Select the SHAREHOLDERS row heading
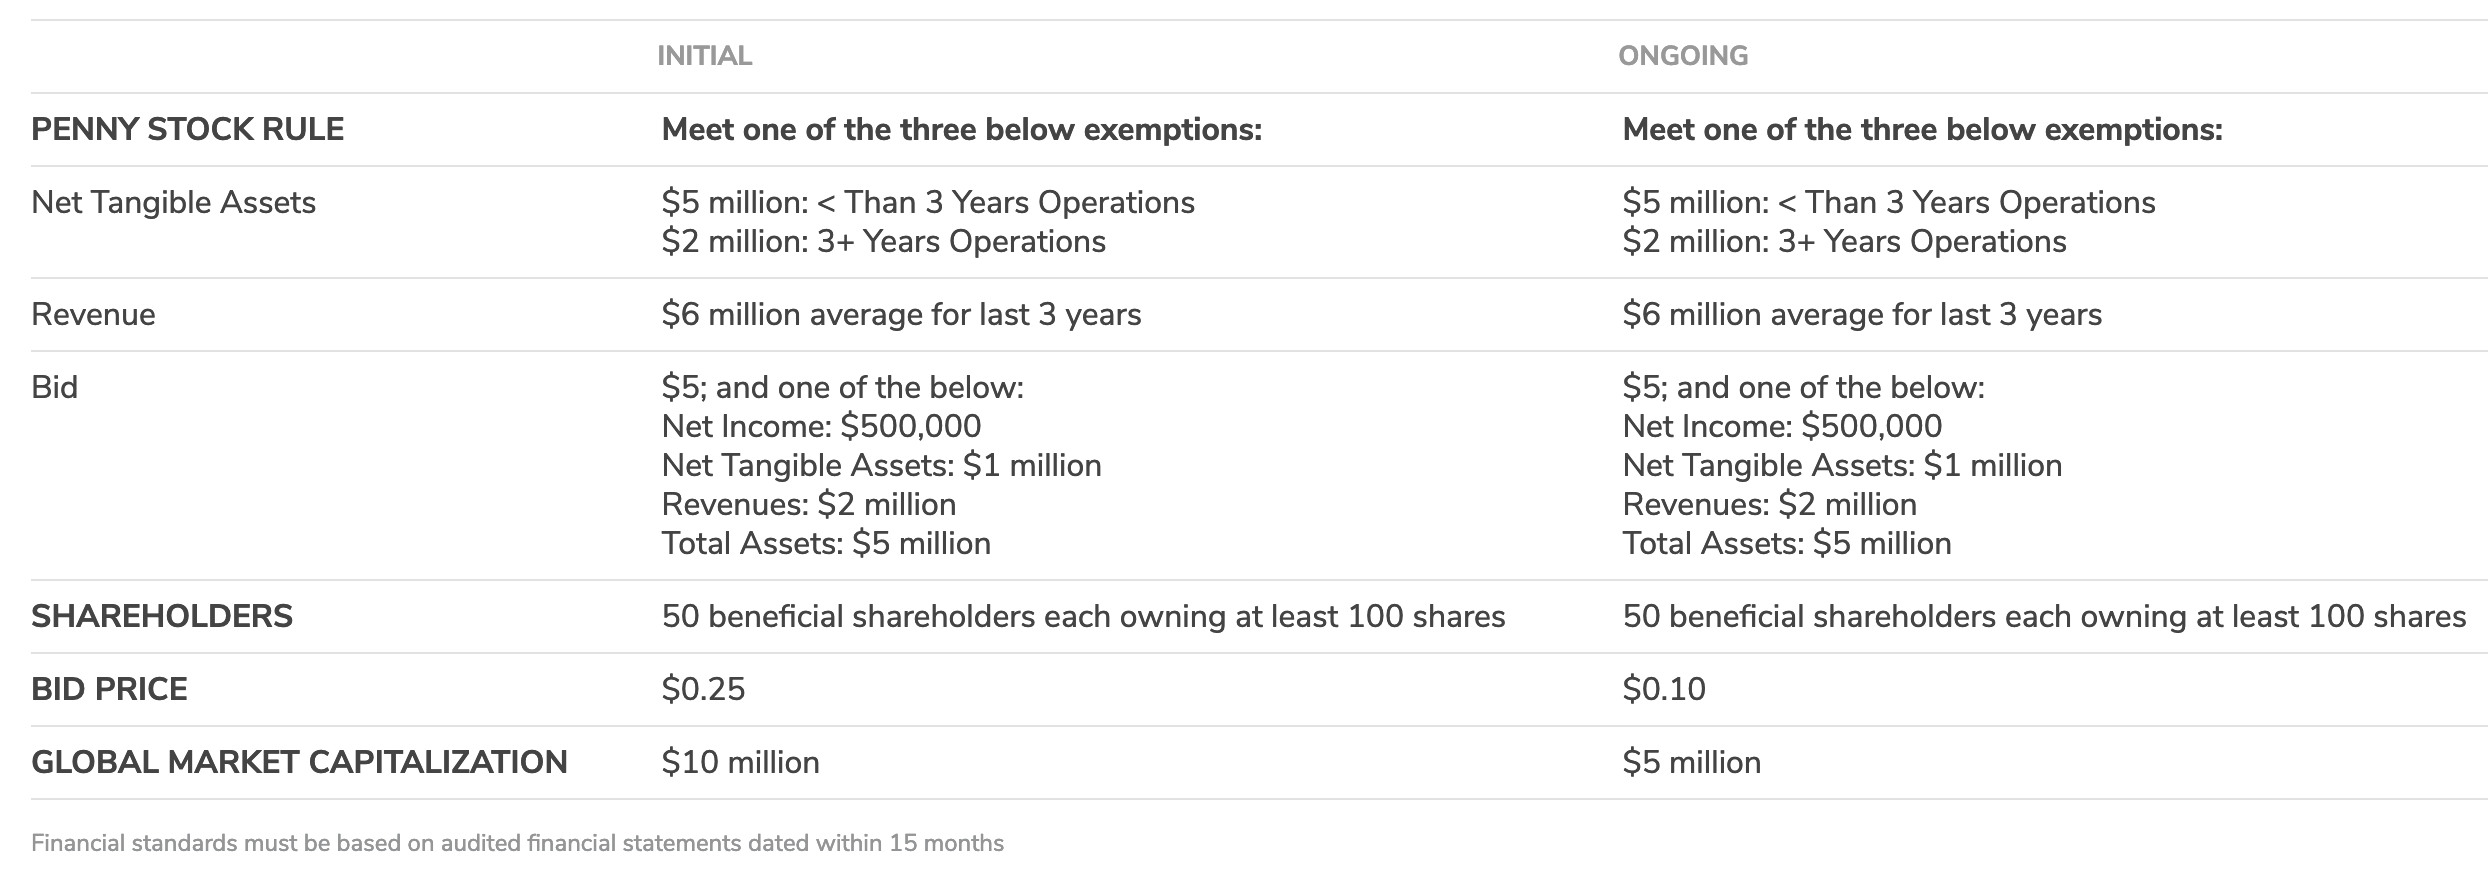 pyautogui.click(x=161, y=617)
